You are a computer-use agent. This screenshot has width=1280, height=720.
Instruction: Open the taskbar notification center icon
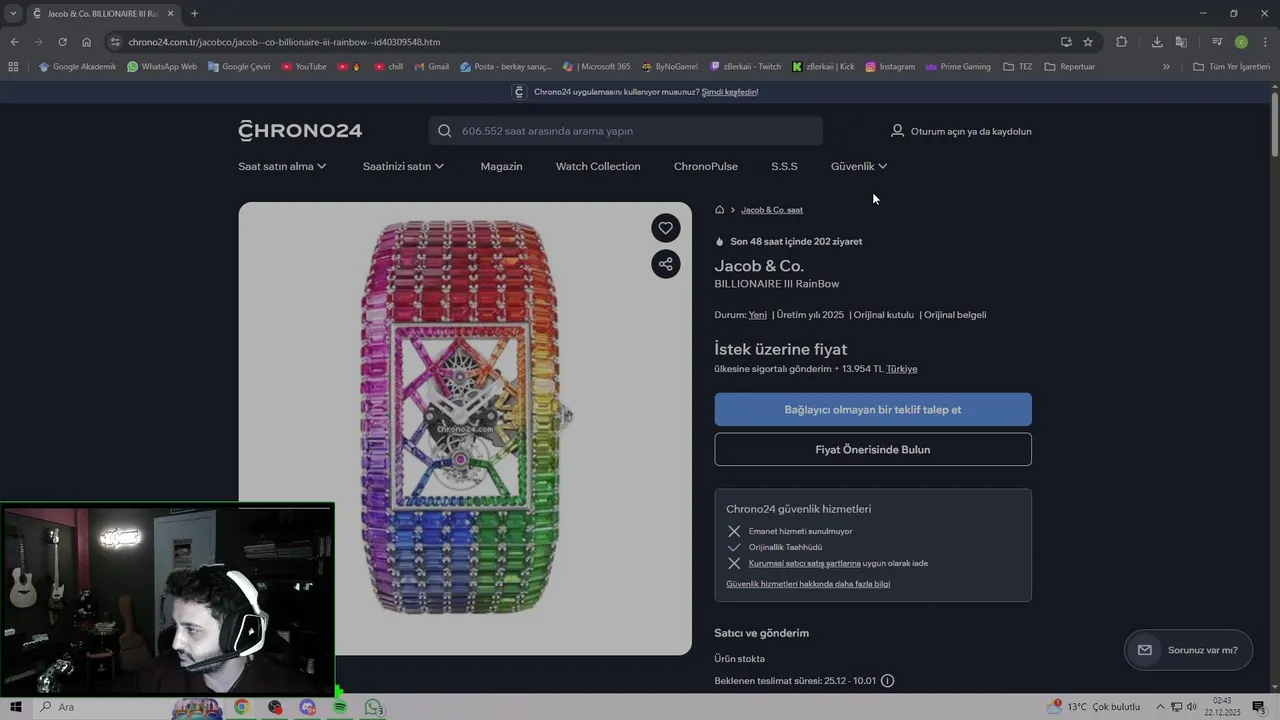[x=1259, y=707]
